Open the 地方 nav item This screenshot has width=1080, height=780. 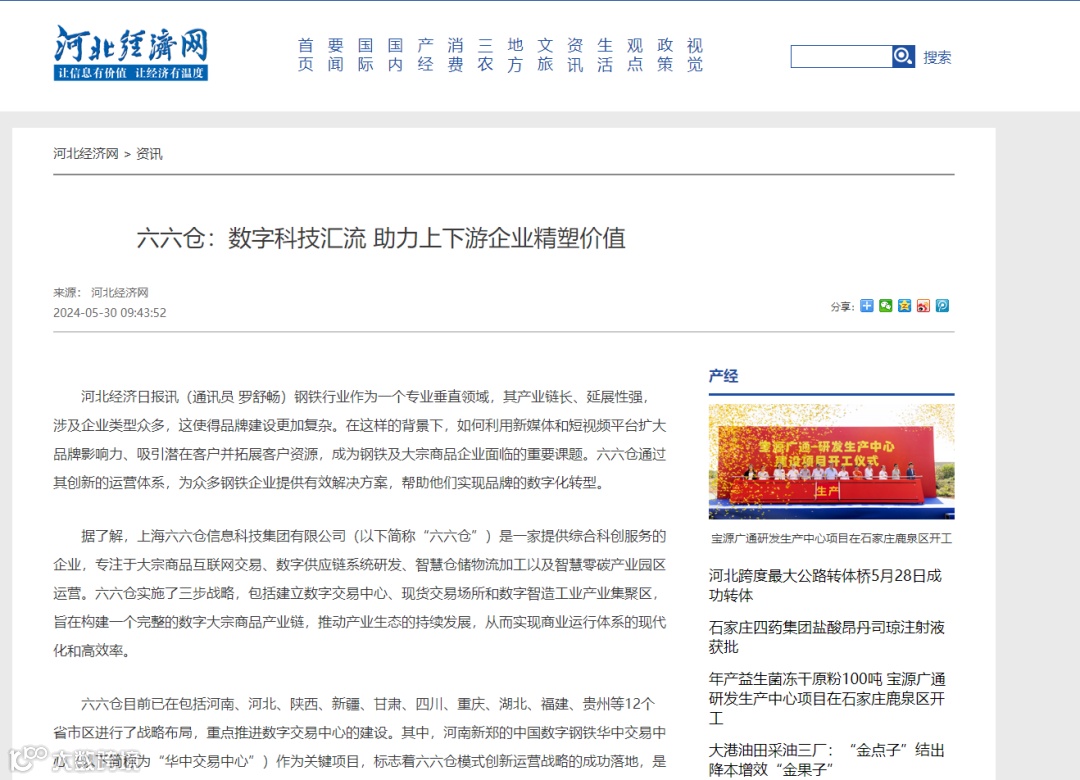coord(515,55)
